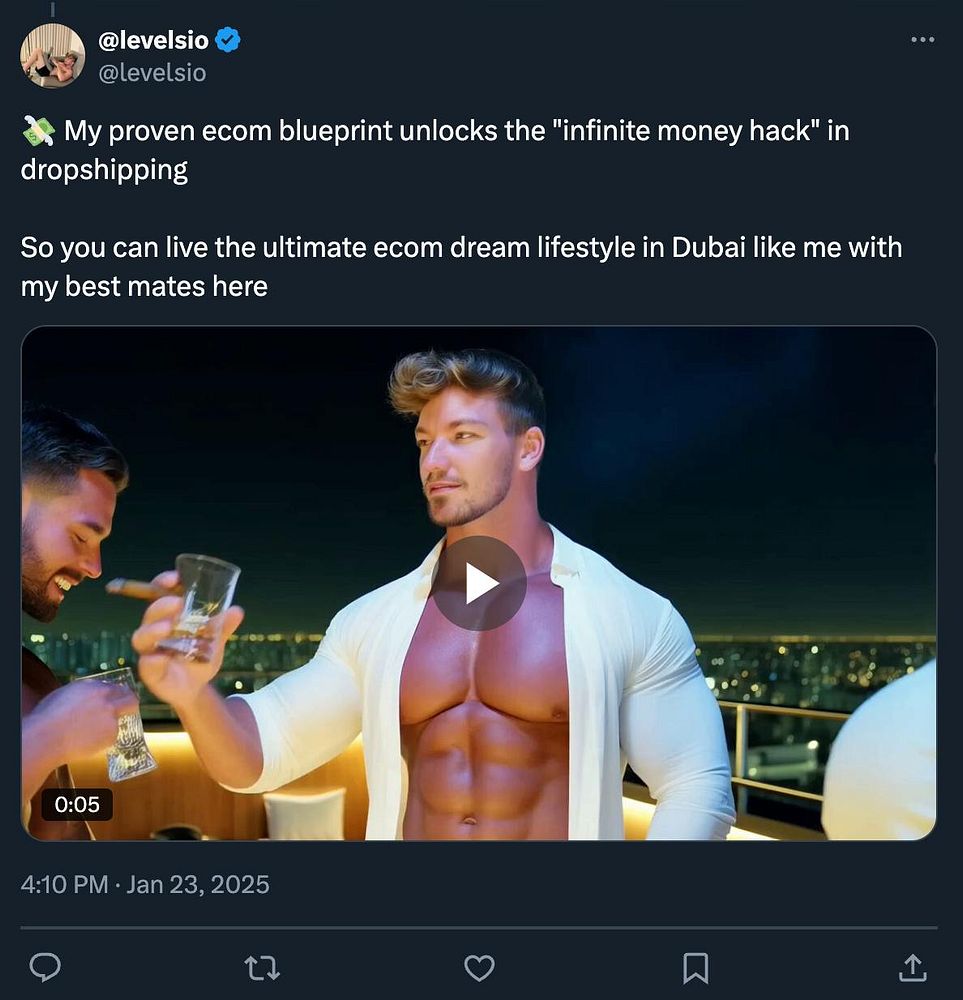Click the word 'dropshipping' in the tweet
963x1000 pixels.
coord(104,169)
